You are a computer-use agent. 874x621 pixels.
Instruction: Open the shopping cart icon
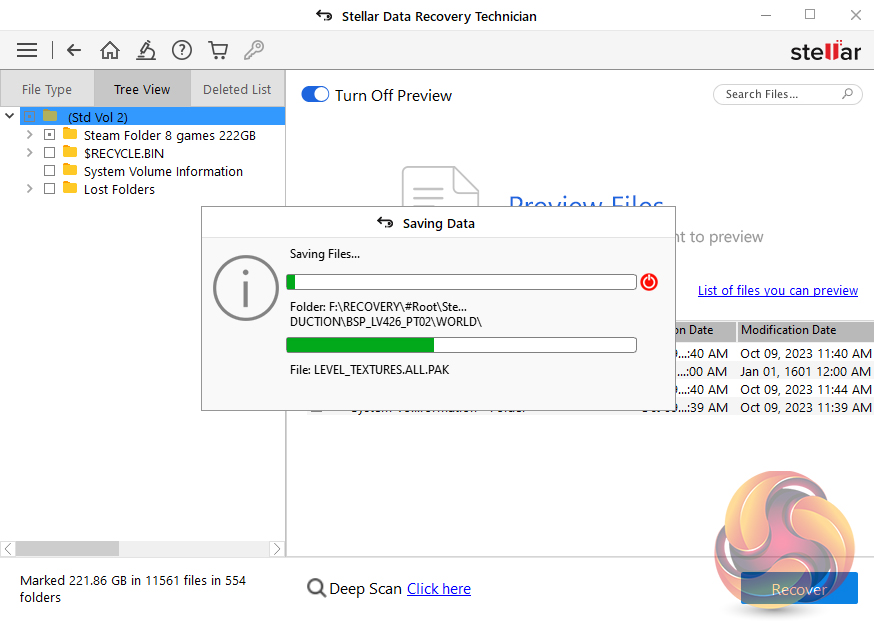coord(218,50)
